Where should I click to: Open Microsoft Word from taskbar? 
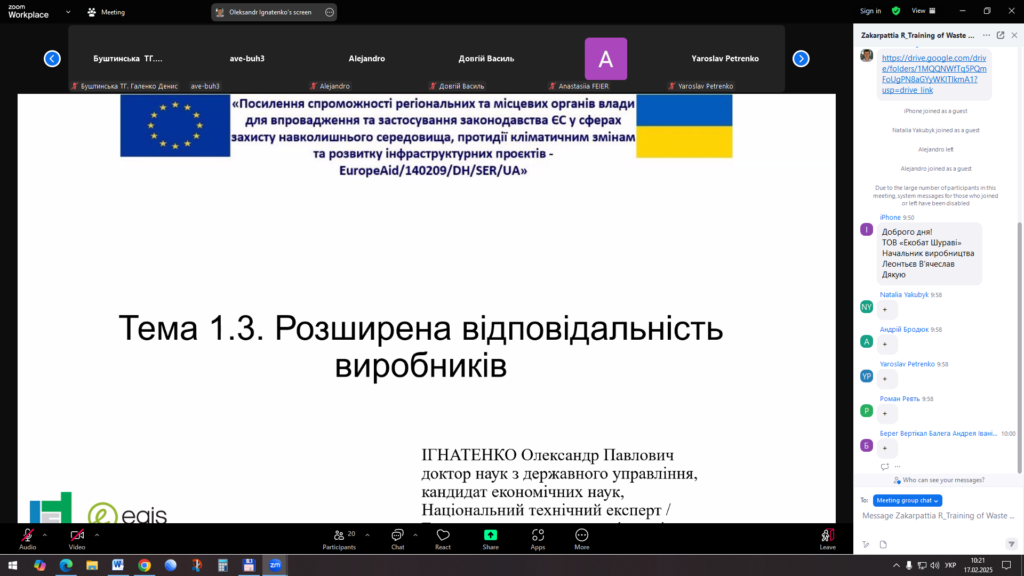coord(118,566)
